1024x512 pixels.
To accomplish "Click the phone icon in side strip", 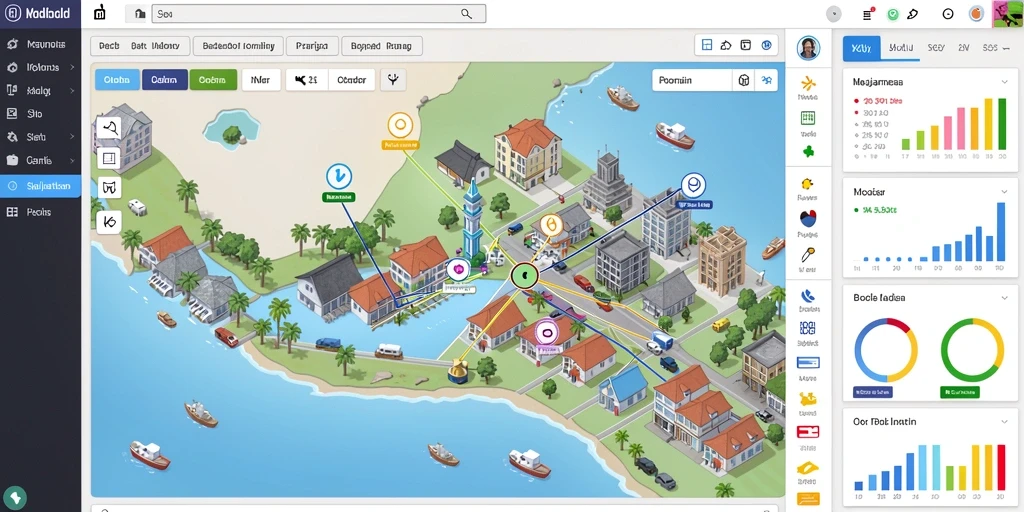I will point(808,295).
